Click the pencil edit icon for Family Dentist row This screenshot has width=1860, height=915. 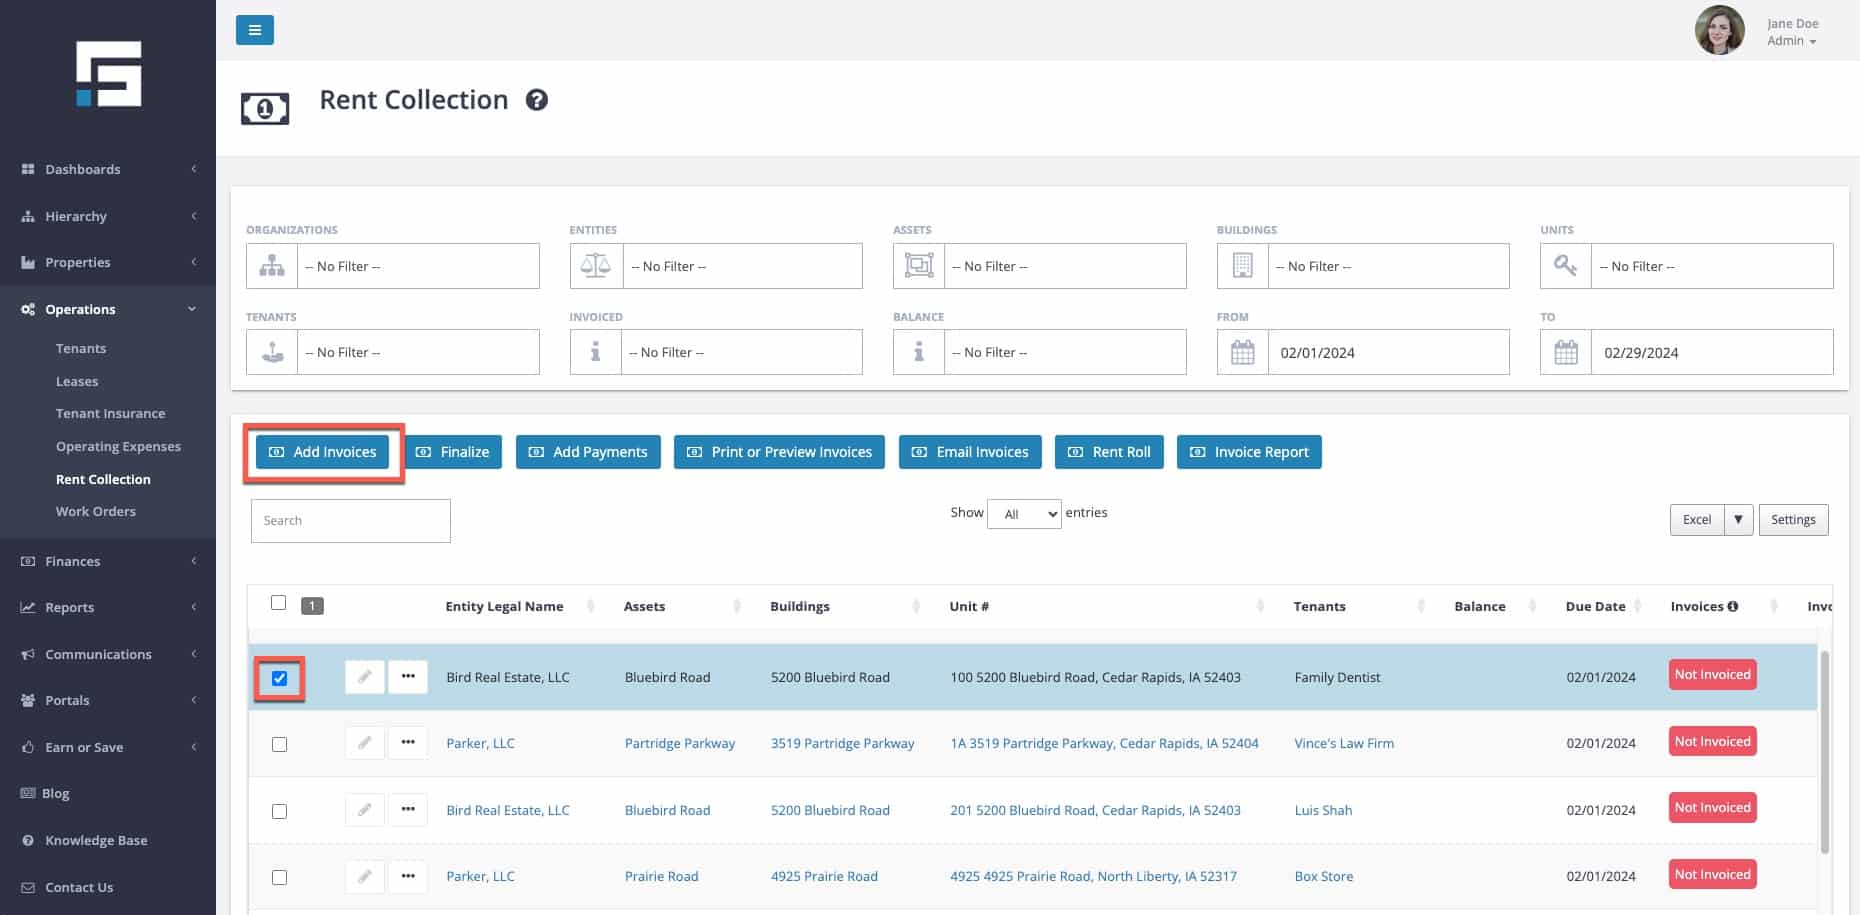(x=365, y=677)
